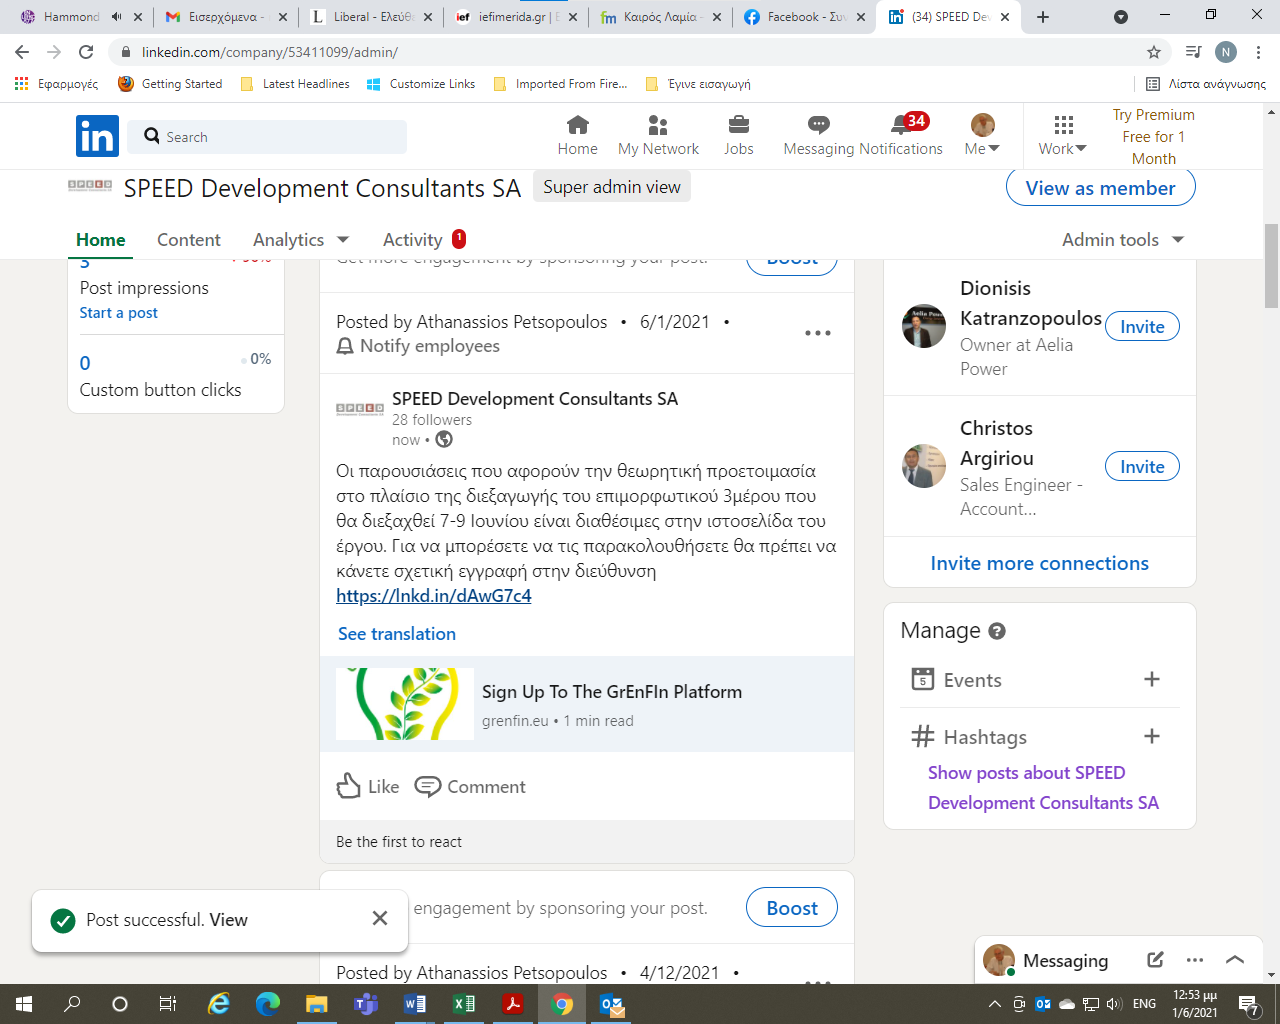The width and height of the screenshot is (1280, 1024).
Task: Focus the LinkedIn Search field
Action: [x=267, y=137]
